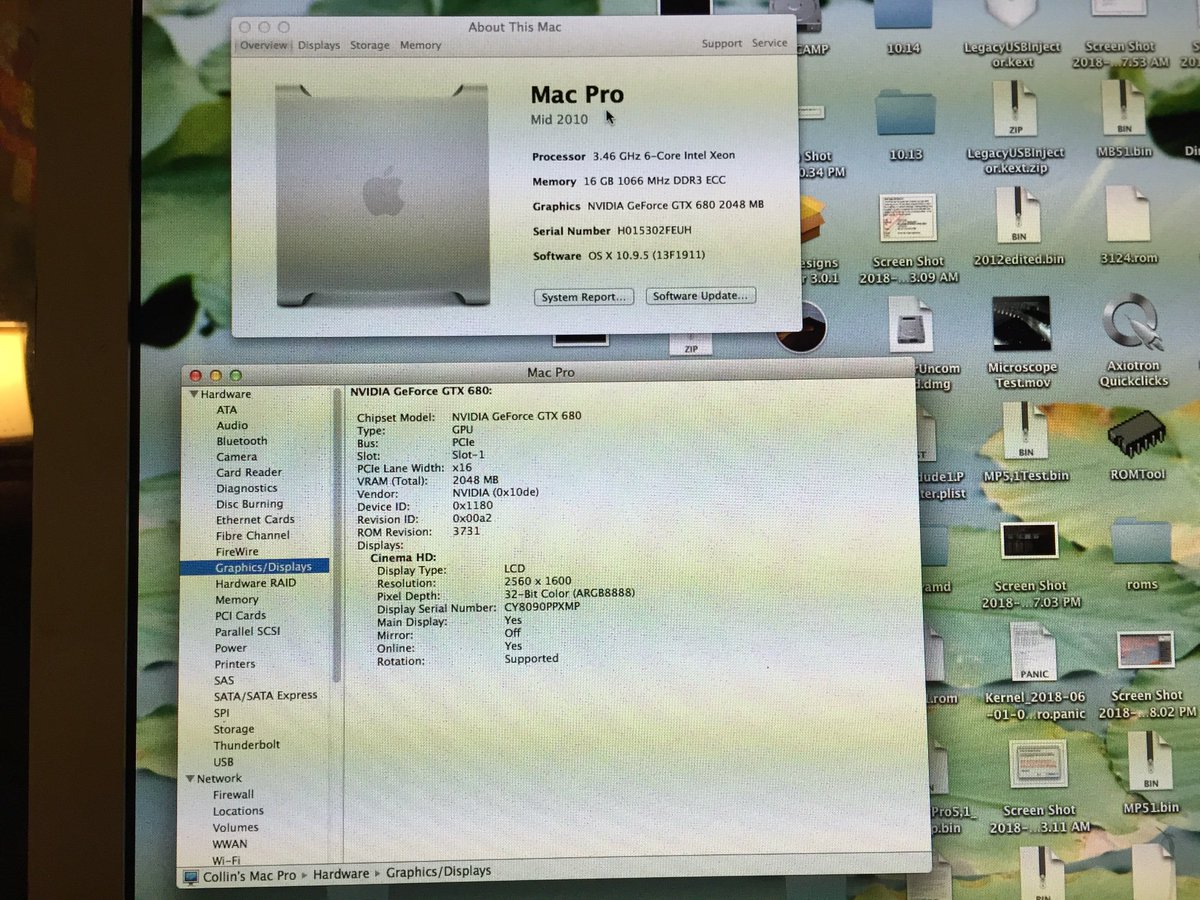
Task: Select Camera in sidebar
Action: (x=237, y=457)
